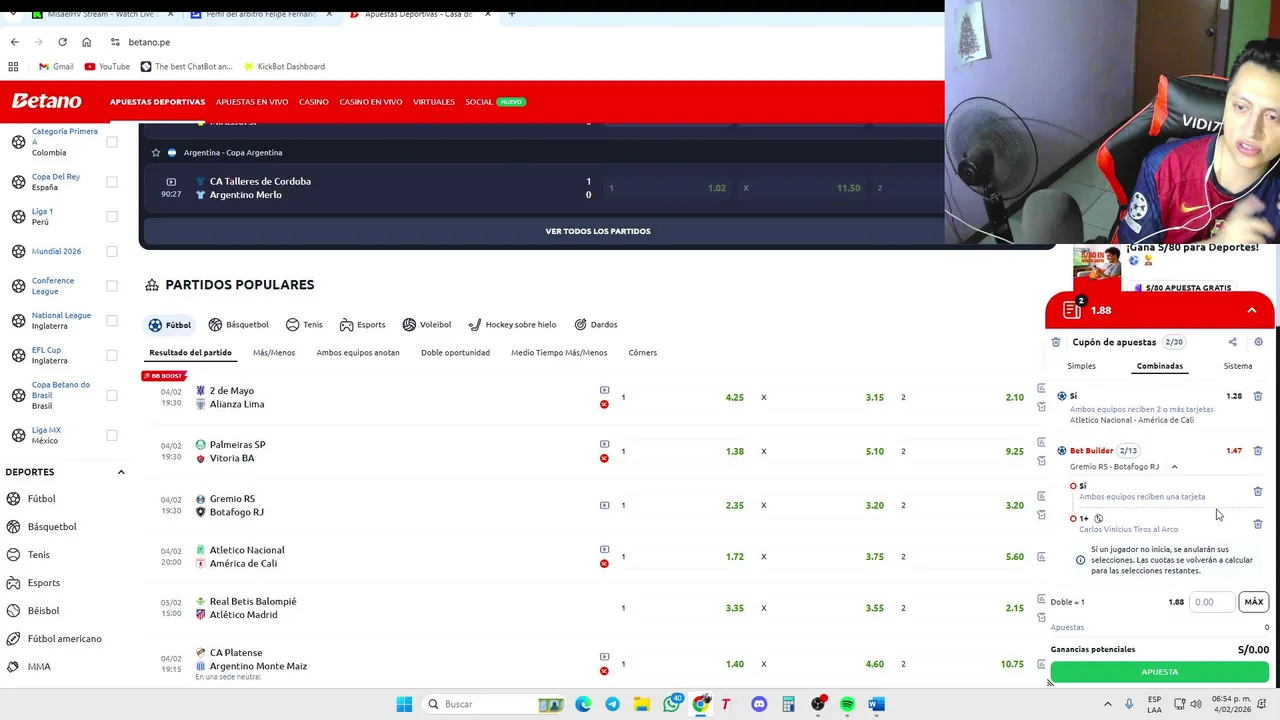Delete the Atletico Nacional tarjetas selection

(1258, 396)
